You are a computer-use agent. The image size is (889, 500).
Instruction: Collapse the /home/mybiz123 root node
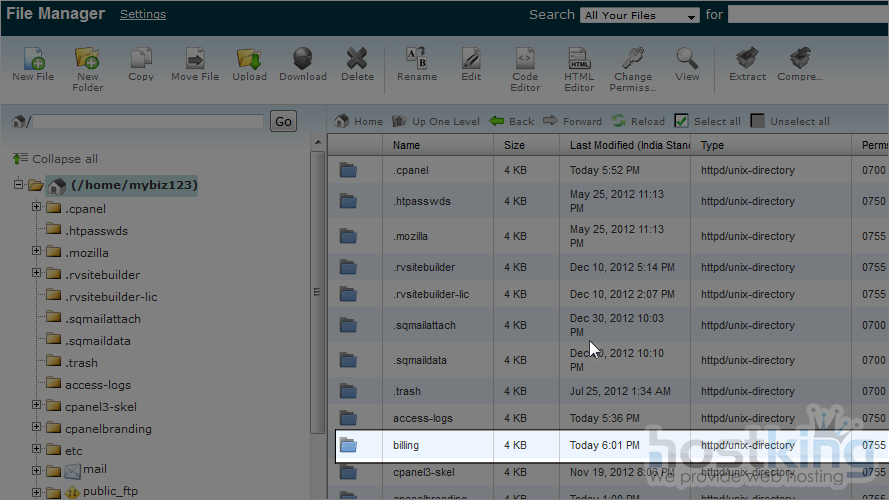click(19, 185)
